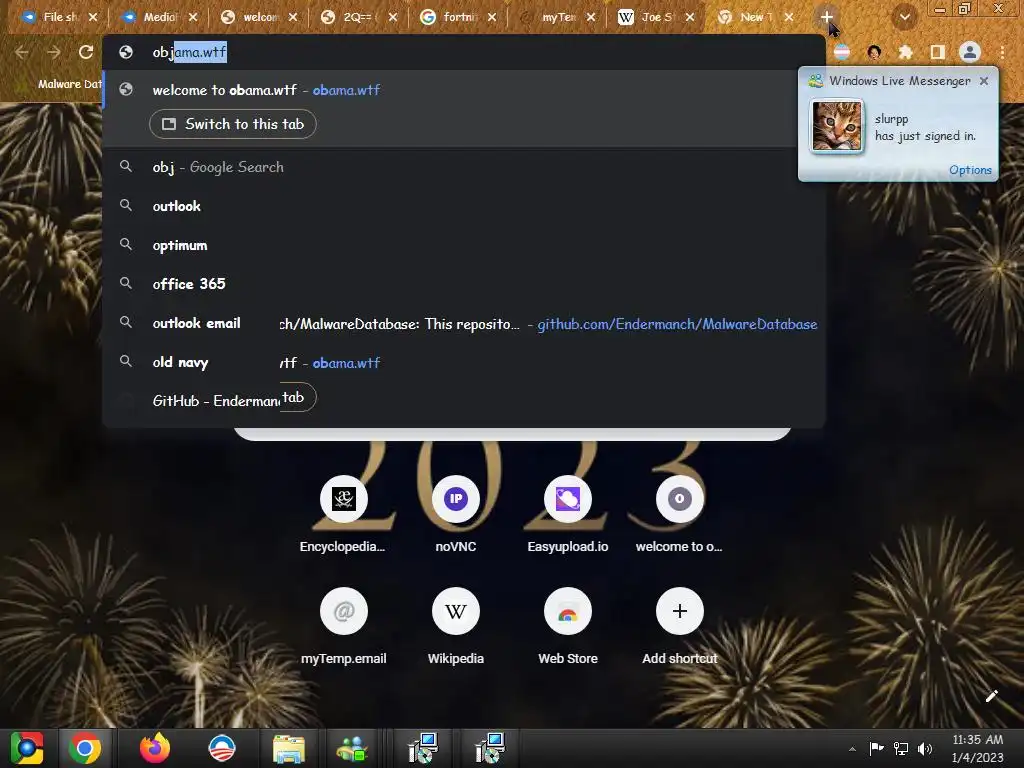Switch to the 'welcom' tab
Image resolution: width=1024 pixels, height=768 pixels.
pyautogui.click(x=255, y=17)
